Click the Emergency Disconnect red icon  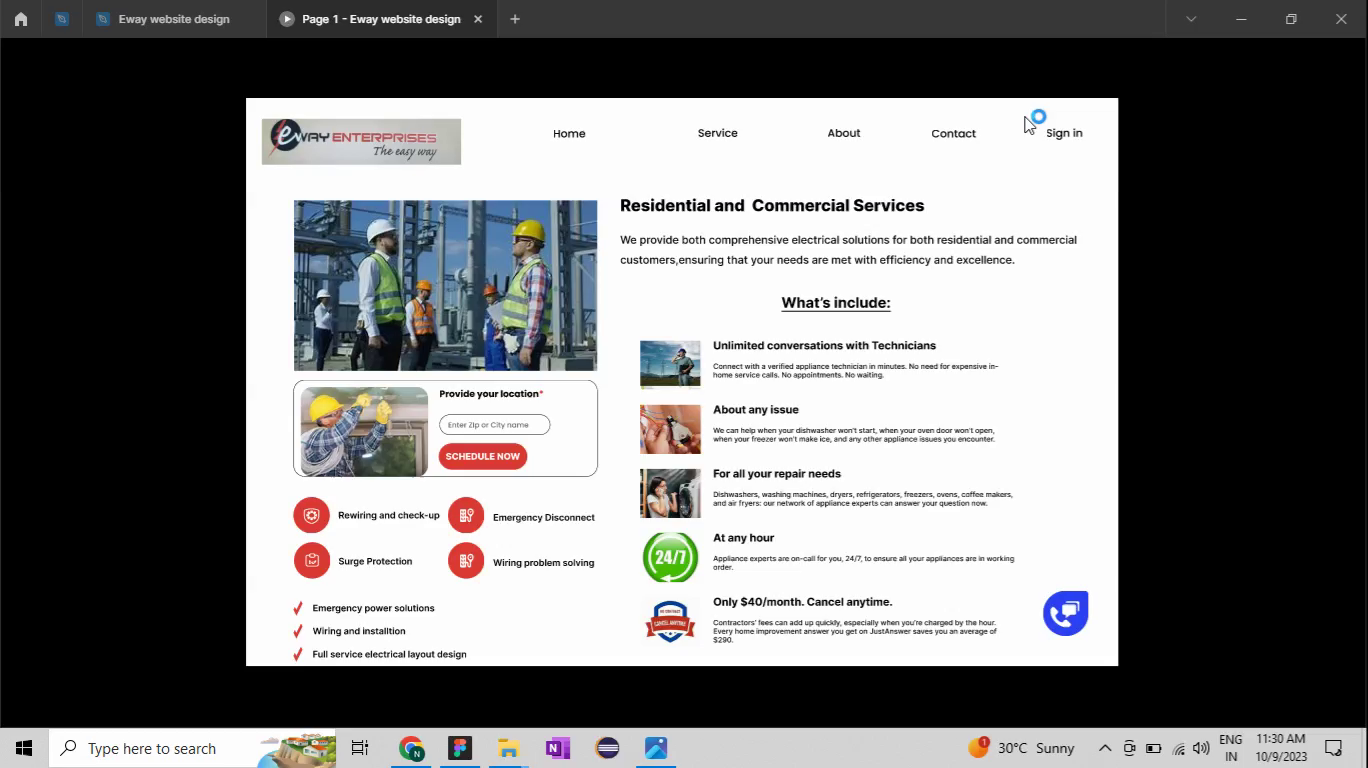[466, 516]
